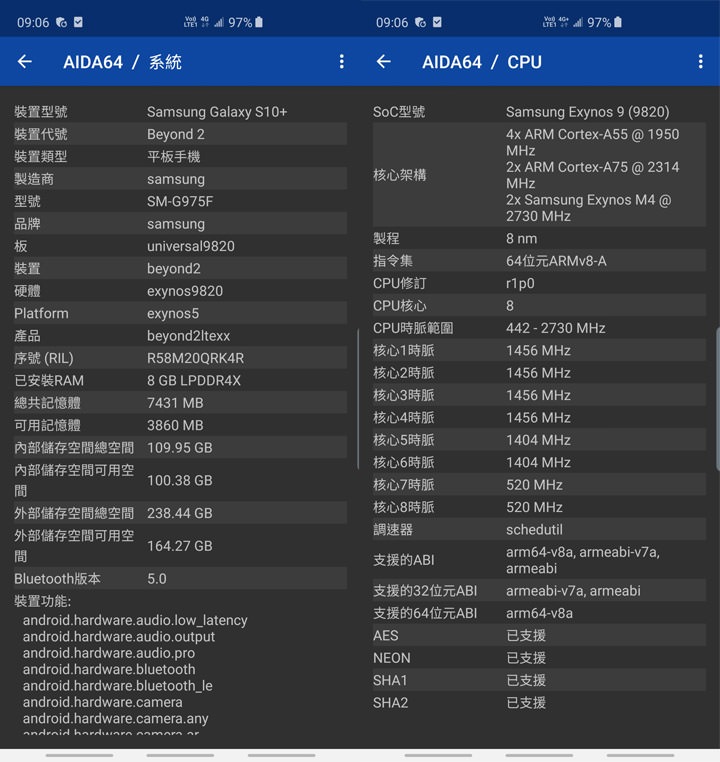The width and height of the screenshot is (720, 762).
Task: Tap the AIDA64 / 系統 title
Action: pos(122,62)
